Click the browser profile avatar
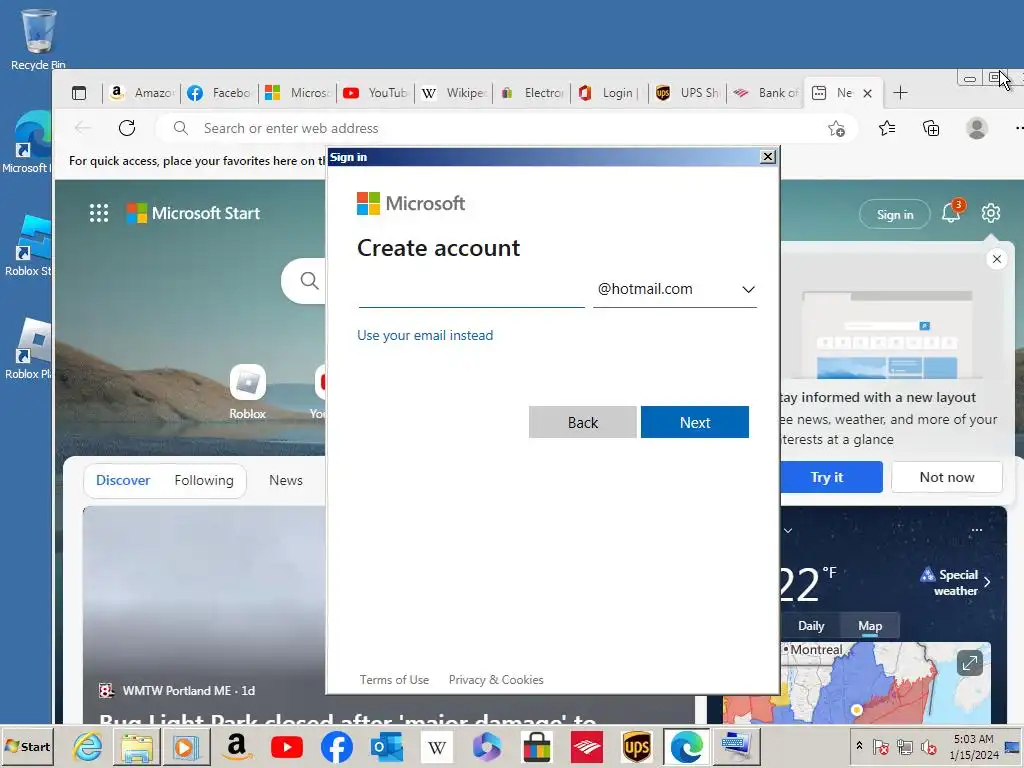 (x=977, y=128)
